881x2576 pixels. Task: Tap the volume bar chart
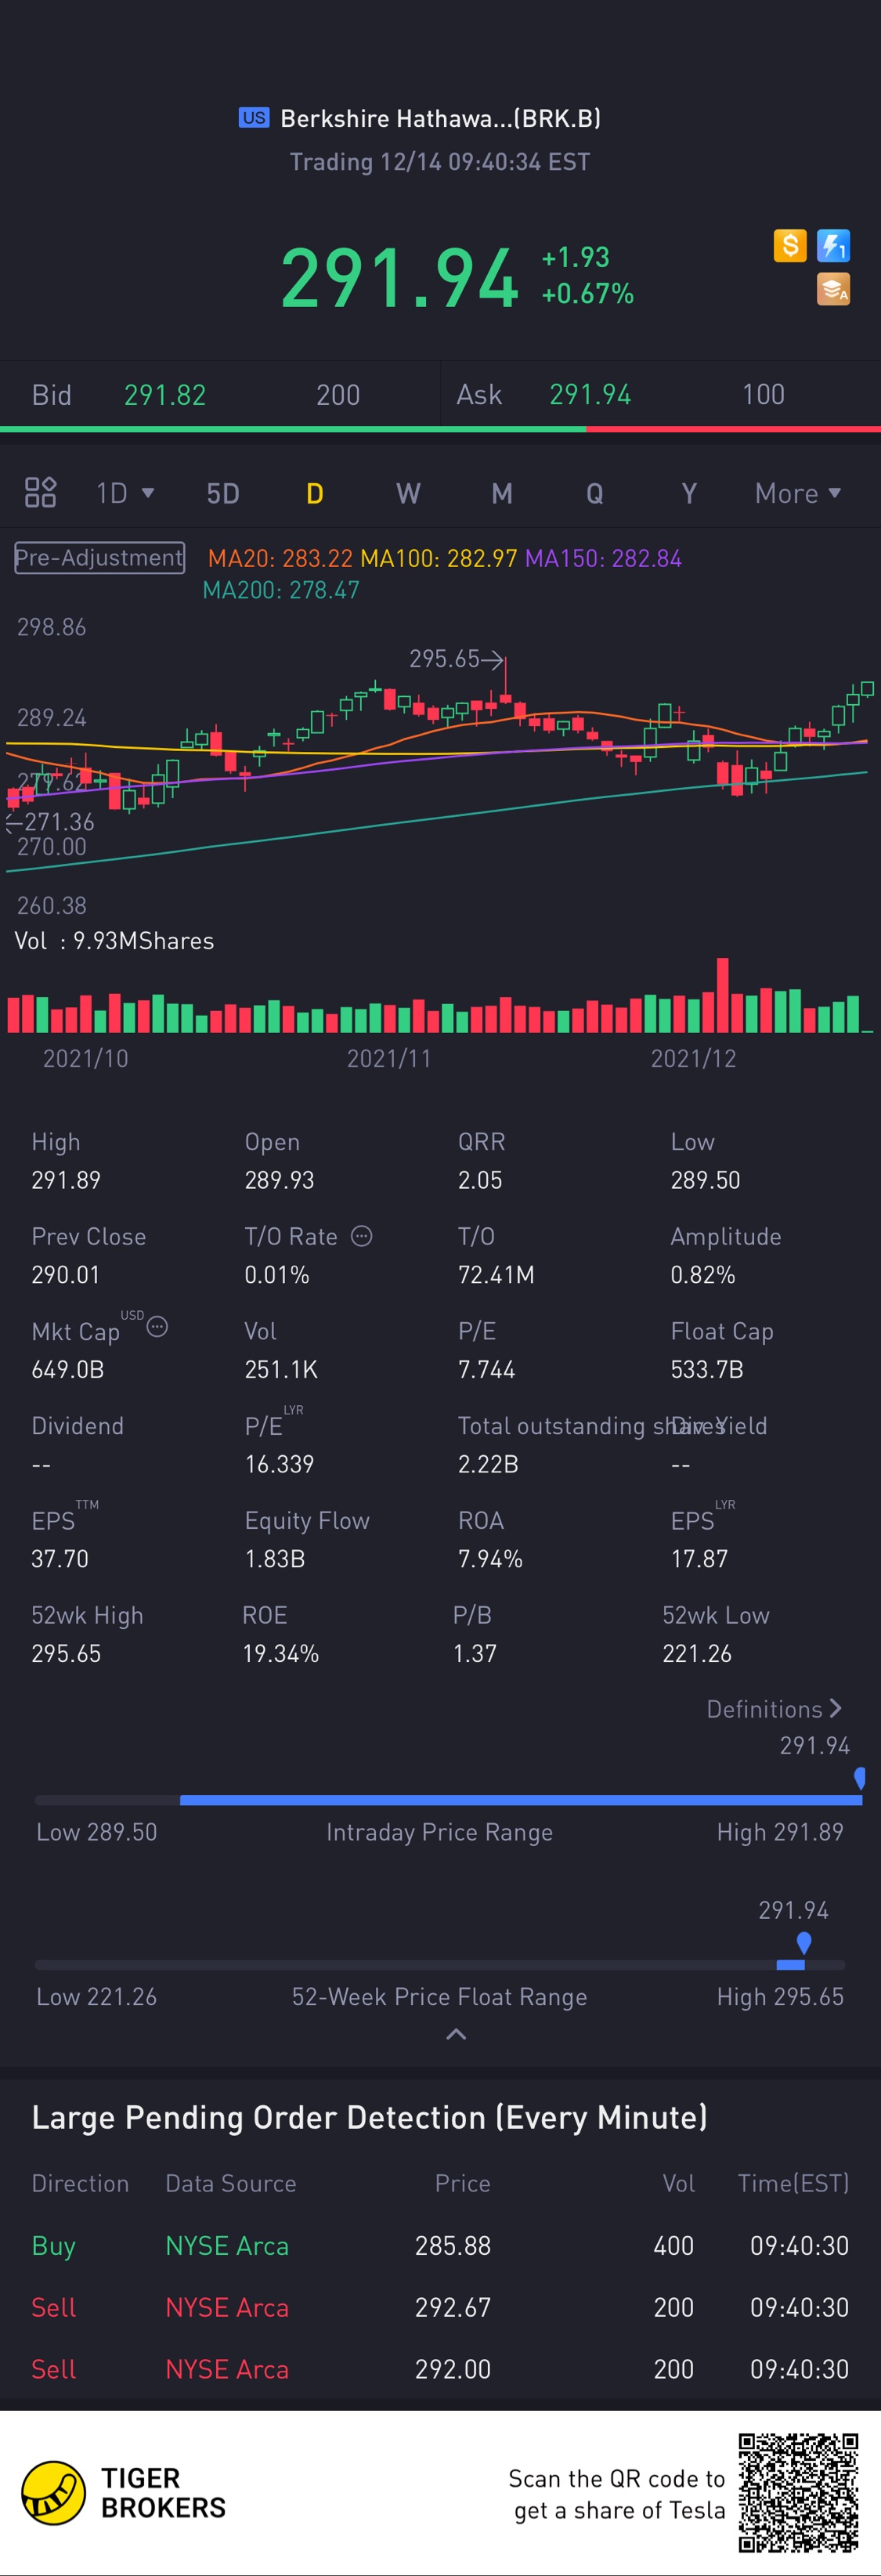(440, 996)
